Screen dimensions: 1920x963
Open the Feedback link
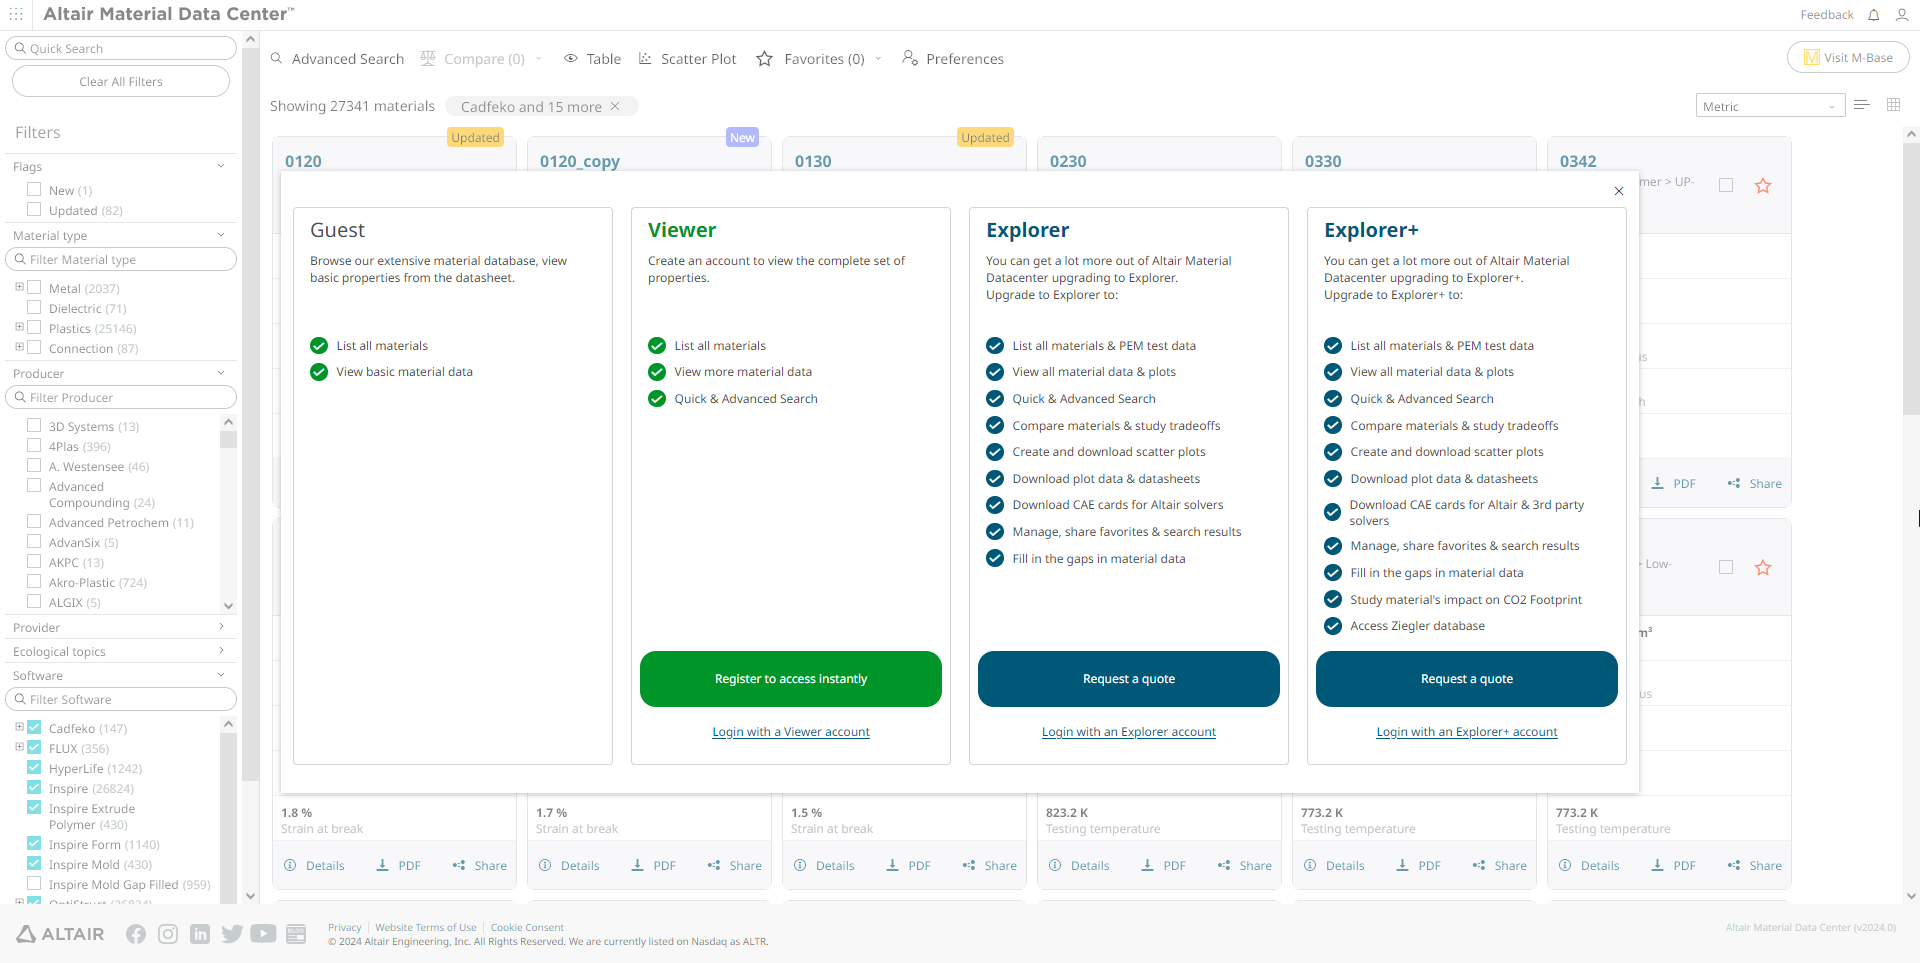pyautogui.click(x=1827, y=15)
